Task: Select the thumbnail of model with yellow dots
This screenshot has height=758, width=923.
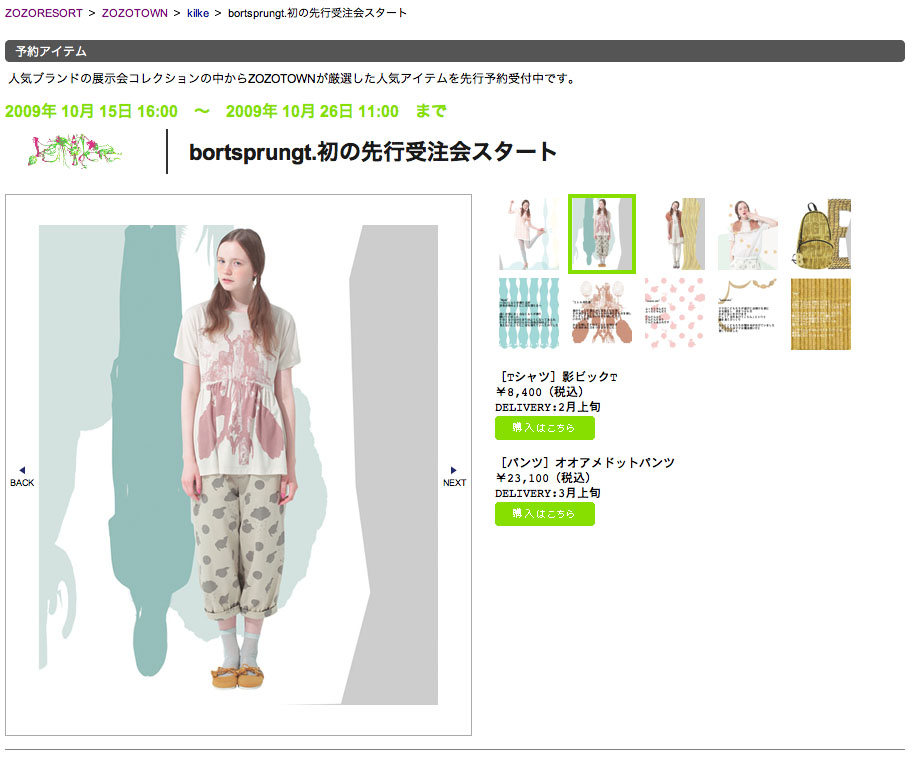Action: pos(748,234)
